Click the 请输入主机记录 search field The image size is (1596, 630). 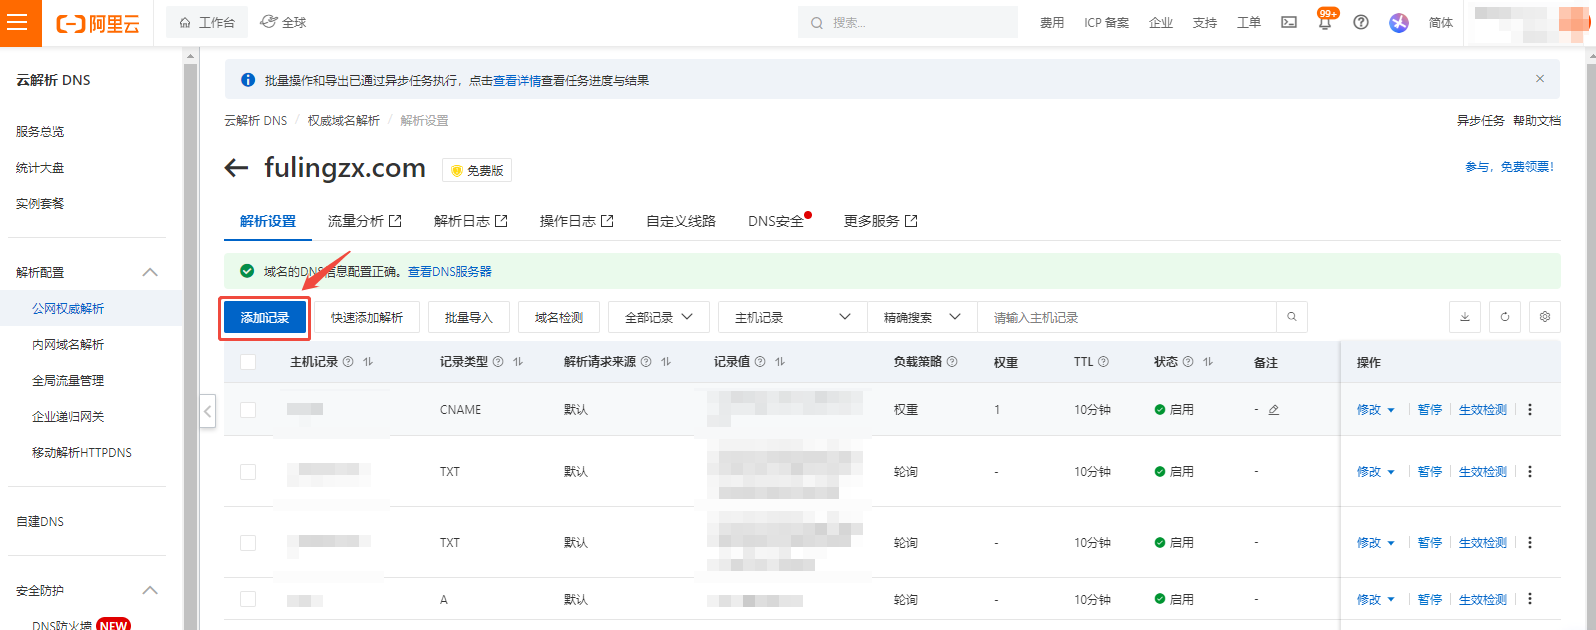(x=1126, y=317)
